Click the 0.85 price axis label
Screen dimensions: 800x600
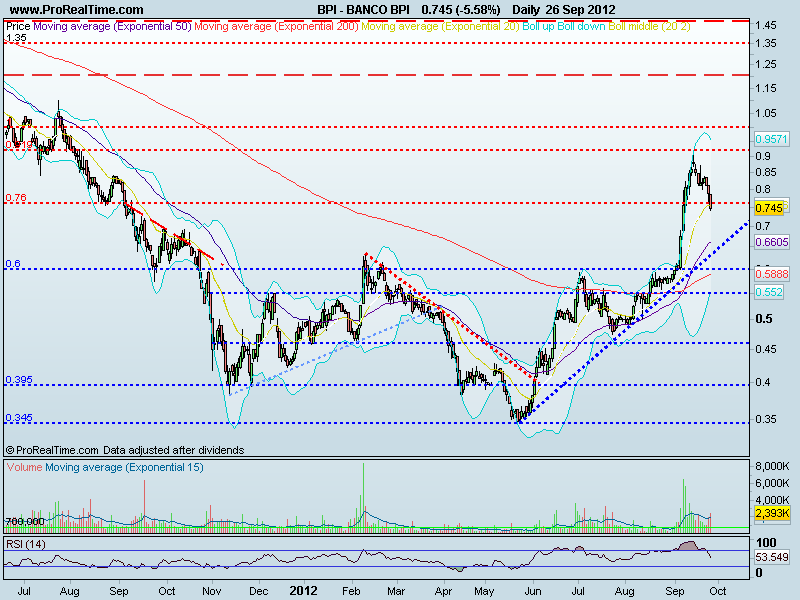[x=766, y=172]
